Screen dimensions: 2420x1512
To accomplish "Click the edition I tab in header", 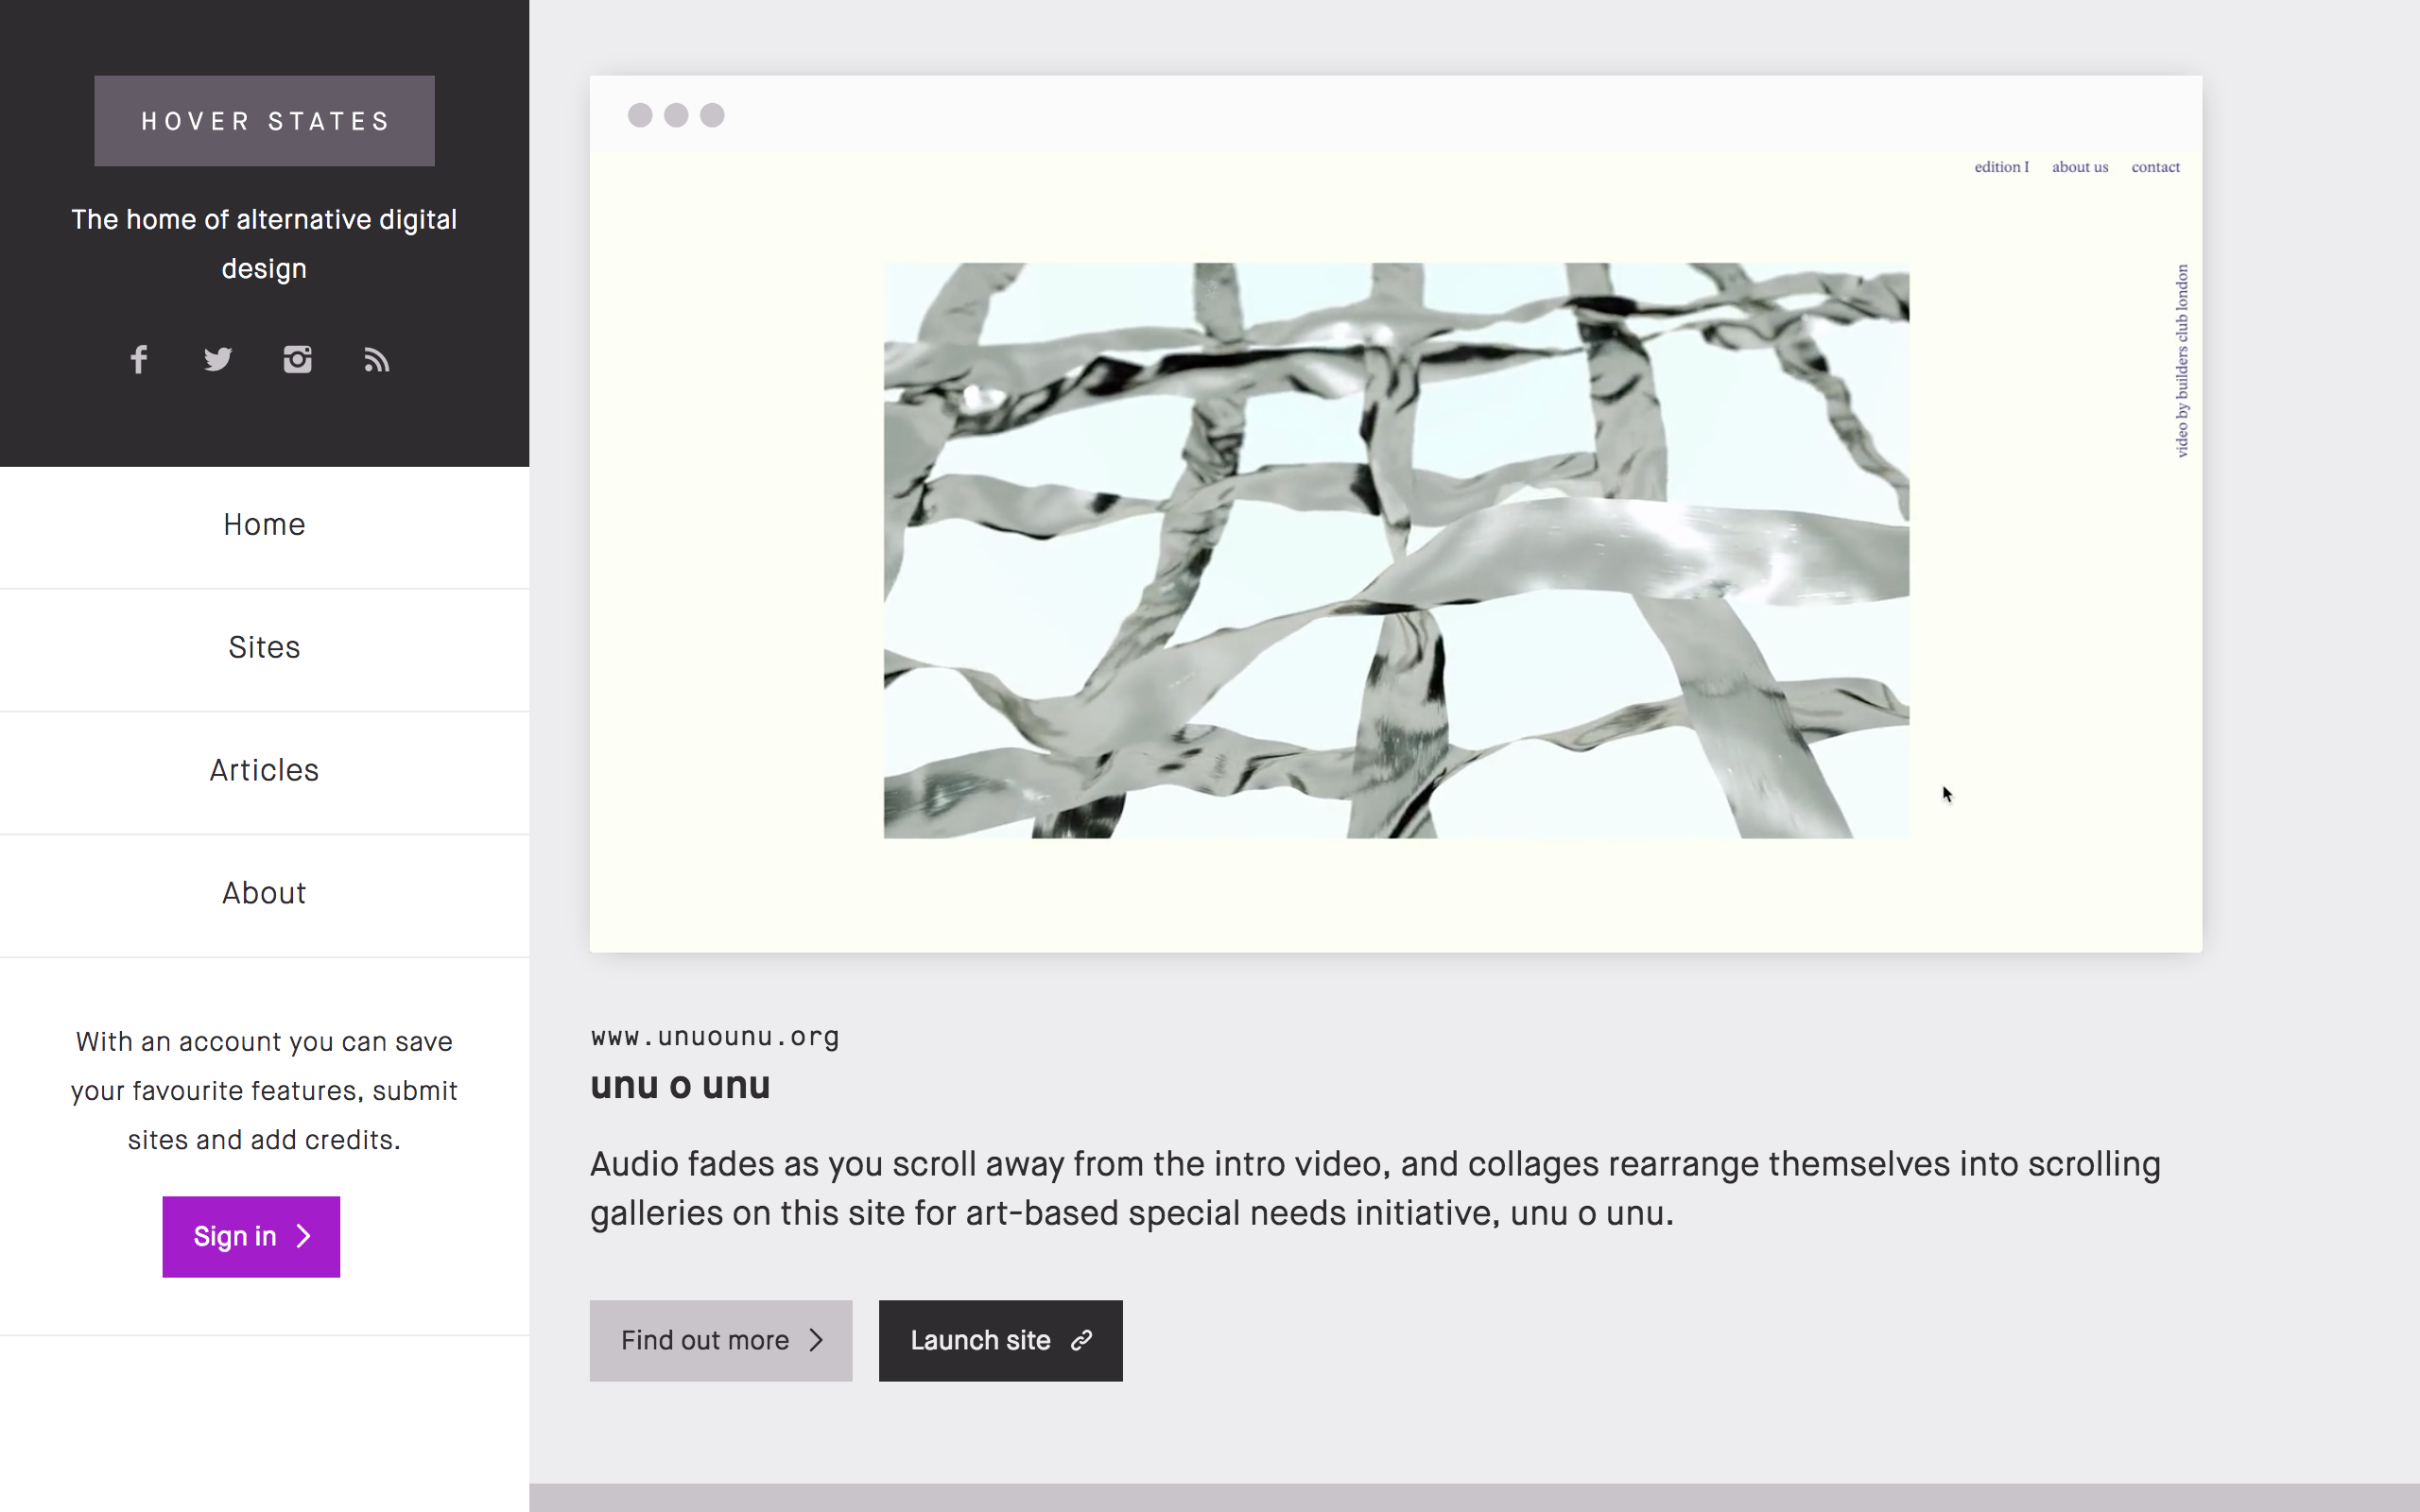I will pos(2000,167).
